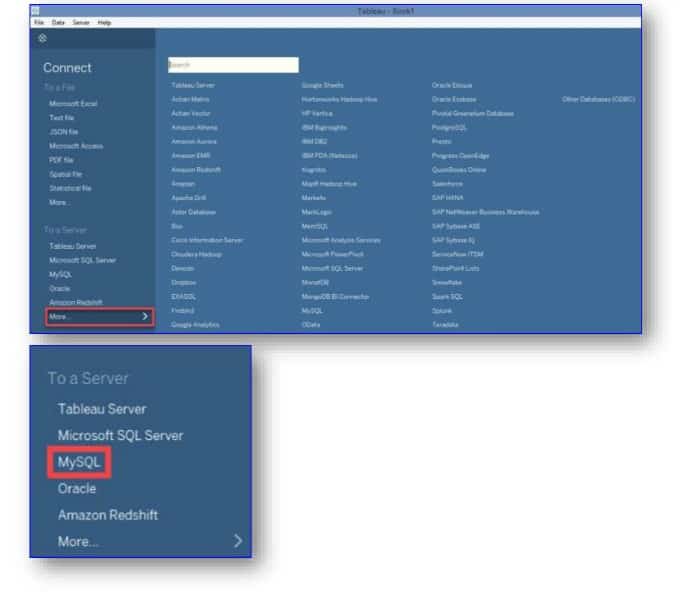Choose Other Databases (ODBC) connector
Image resolution: width=680 pixels, height=598 pixels.
coord(598,99)
